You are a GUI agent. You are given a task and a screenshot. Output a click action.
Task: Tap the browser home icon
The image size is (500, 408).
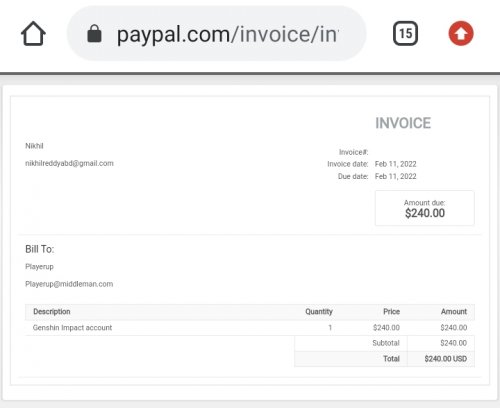tap(33, 33)
